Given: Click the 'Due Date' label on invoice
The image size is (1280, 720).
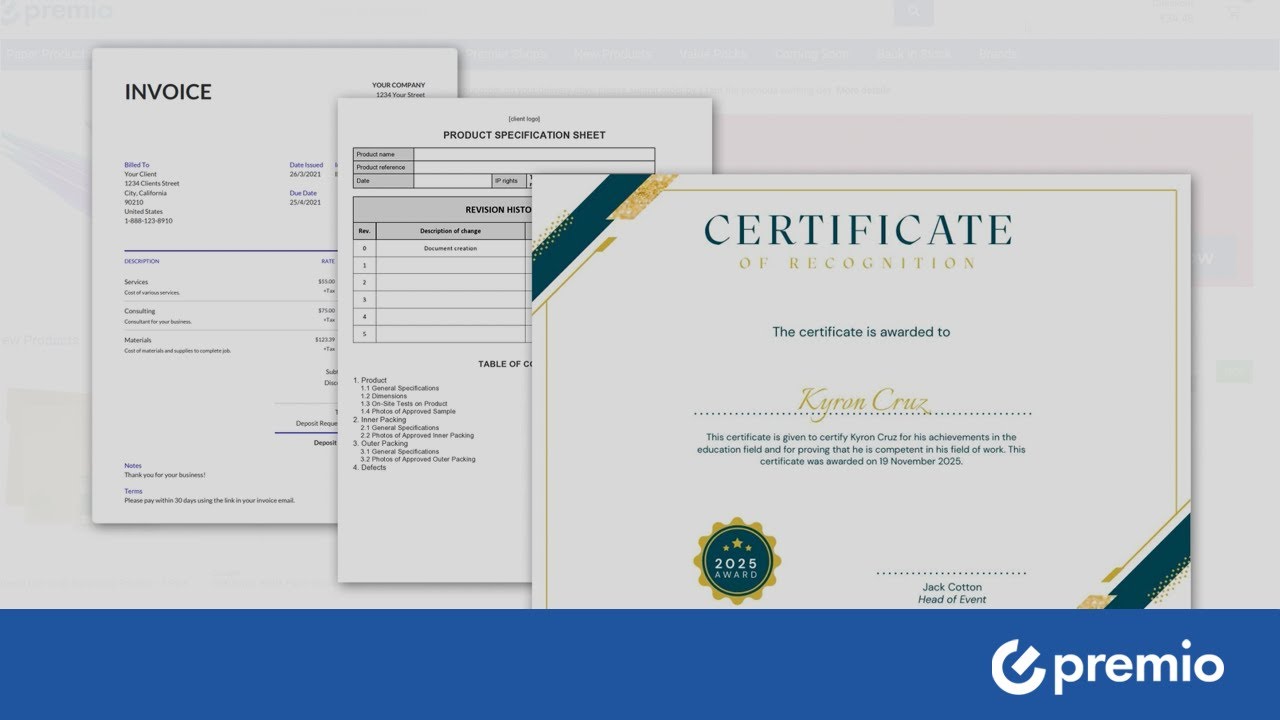Looking at the screenshot, I should 303,193.
